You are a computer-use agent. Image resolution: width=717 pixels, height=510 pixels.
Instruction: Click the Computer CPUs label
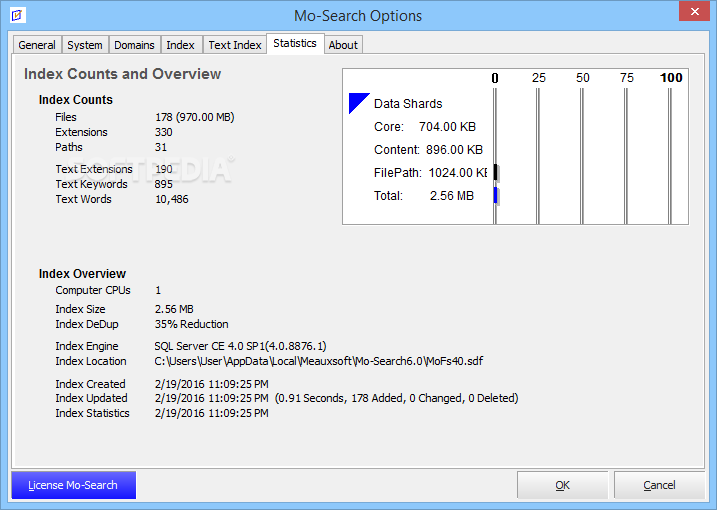[x=93, y=290]
